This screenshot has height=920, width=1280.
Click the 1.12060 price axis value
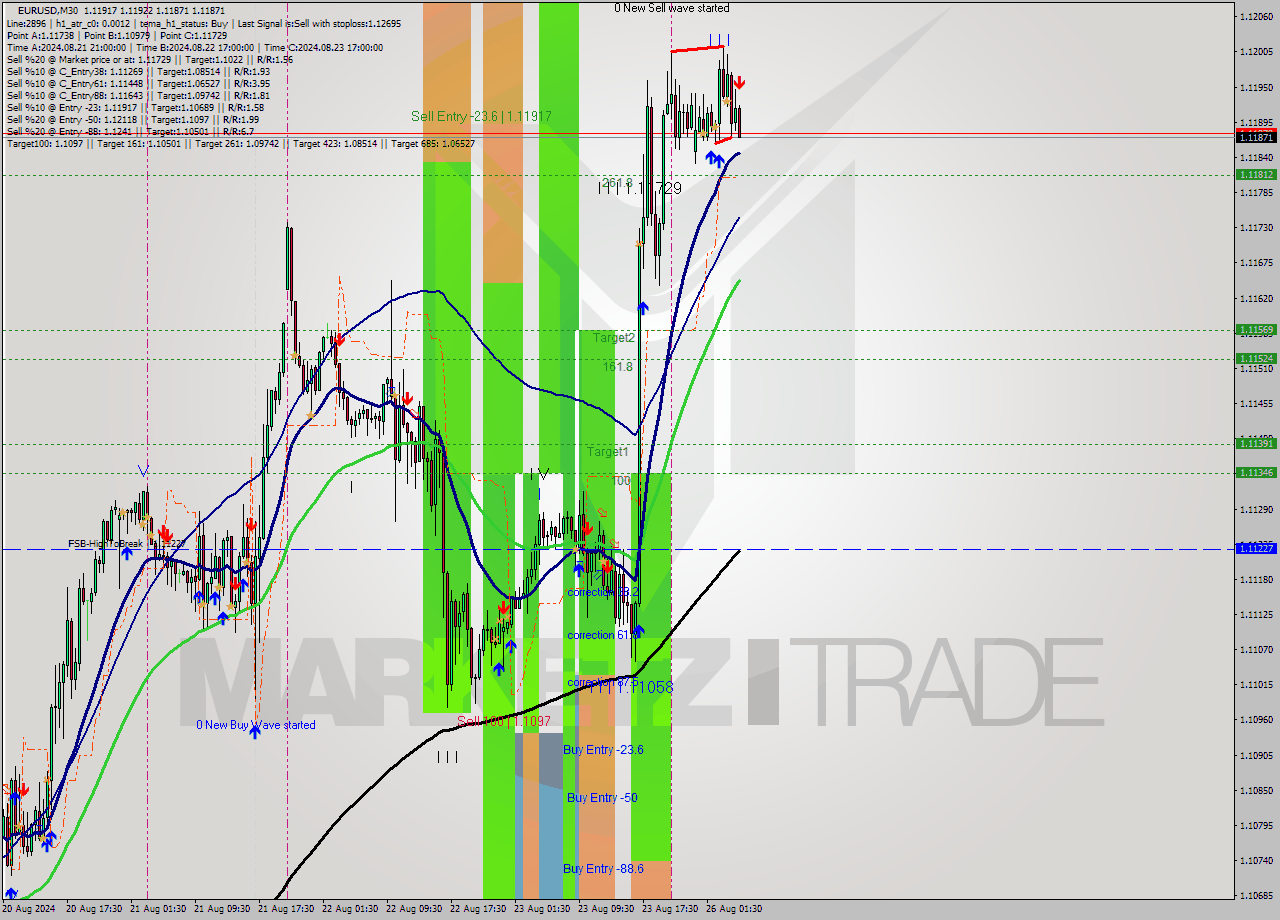1256,16
